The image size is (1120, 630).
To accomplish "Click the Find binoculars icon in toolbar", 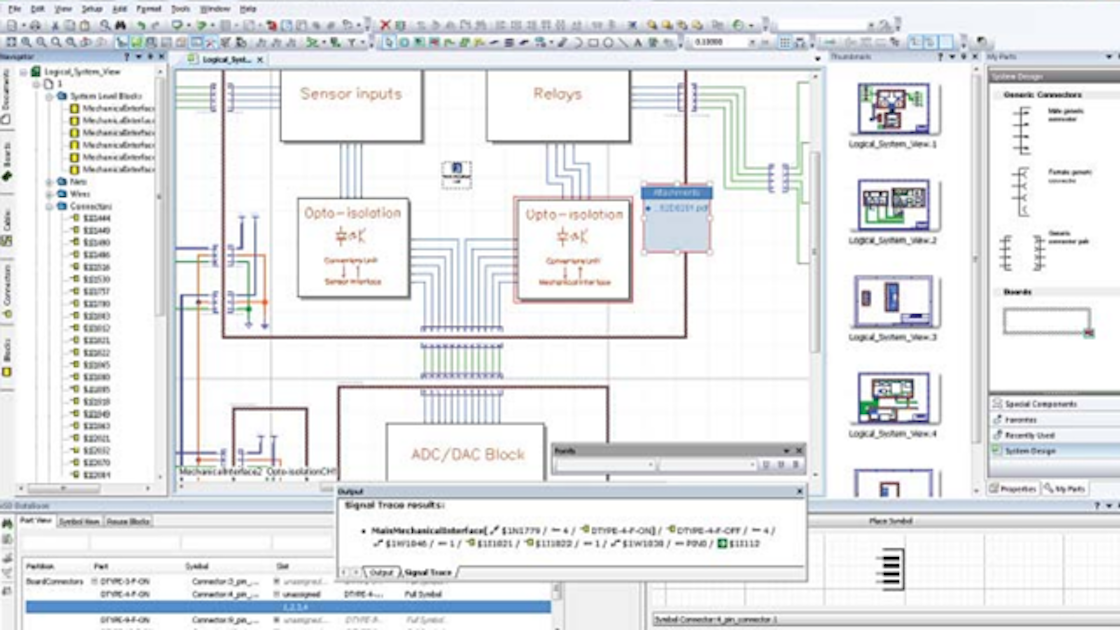I will coord(121,25).
